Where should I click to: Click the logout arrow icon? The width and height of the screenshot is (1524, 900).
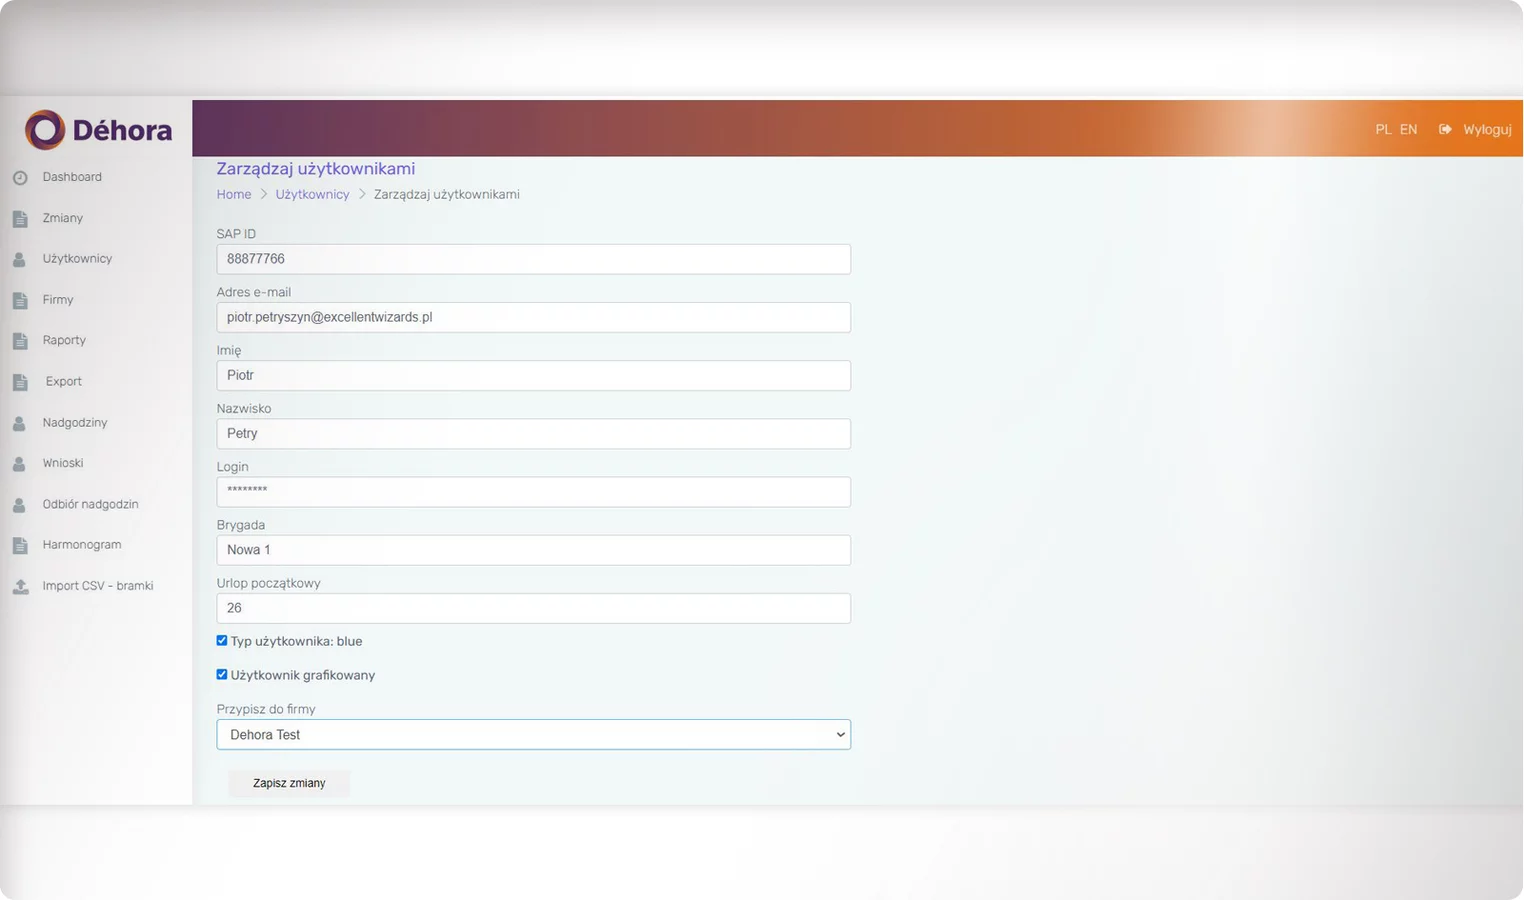(1445, 130)
